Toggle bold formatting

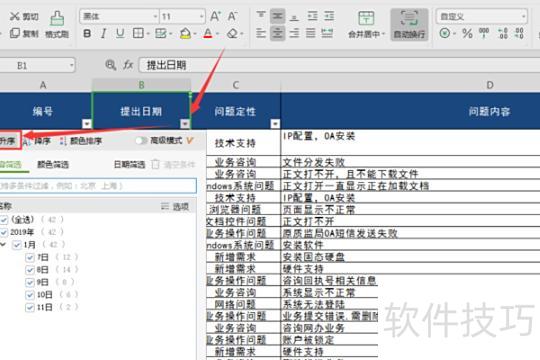(87, 33)
